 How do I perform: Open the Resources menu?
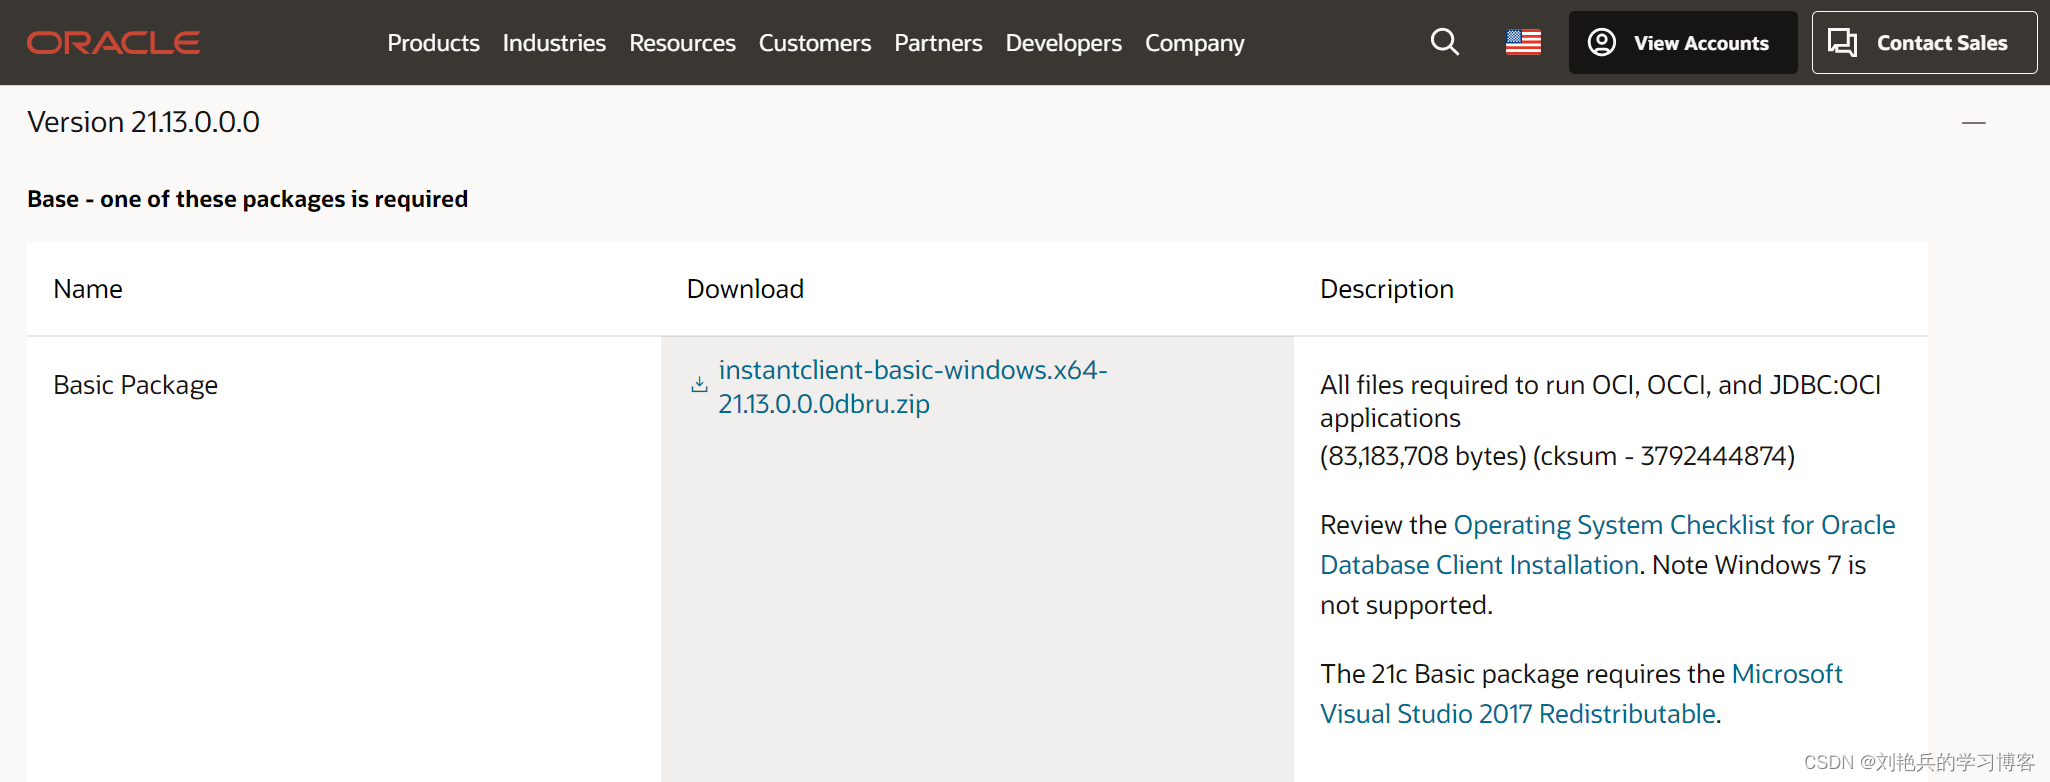click(682, 43)
